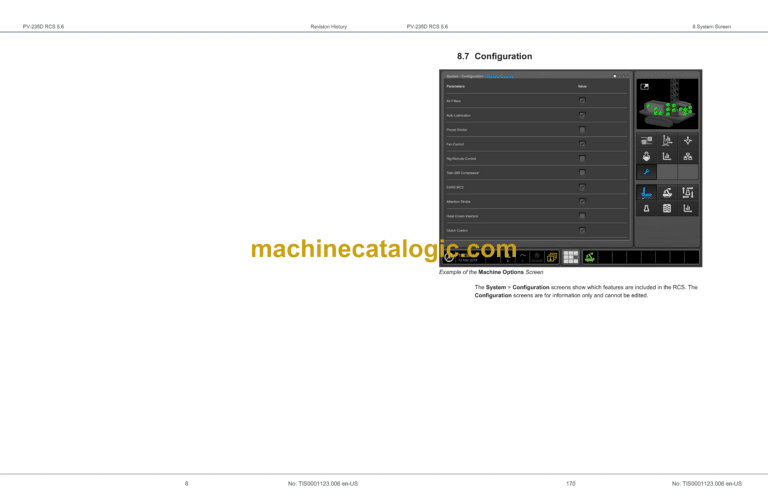The image size is (768, 497).
Task: Open the white grid menu button
Action: click(x=571, y=257)
